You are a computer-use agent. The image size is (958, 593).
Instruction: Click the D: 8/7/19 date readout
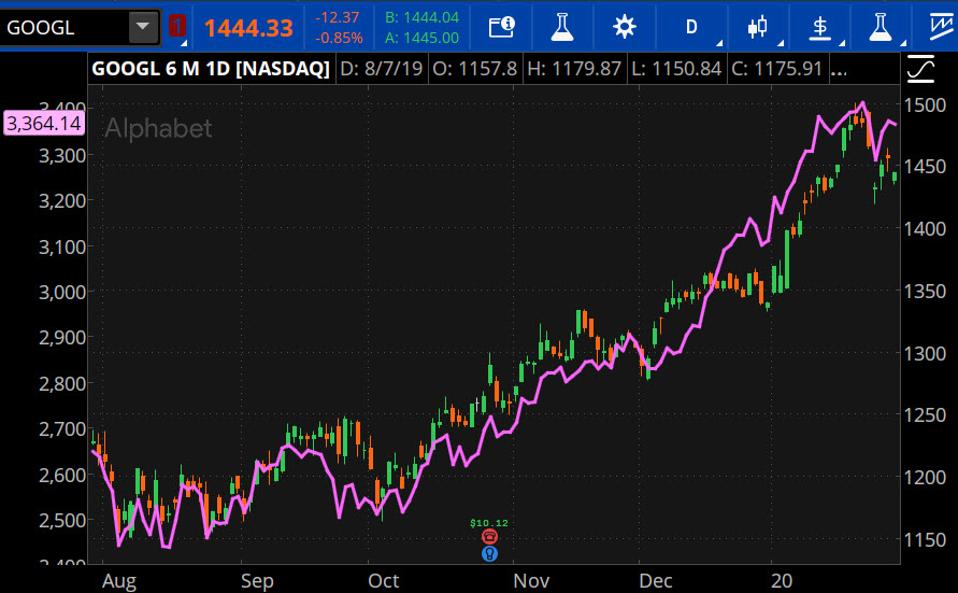tap(381, 68)
